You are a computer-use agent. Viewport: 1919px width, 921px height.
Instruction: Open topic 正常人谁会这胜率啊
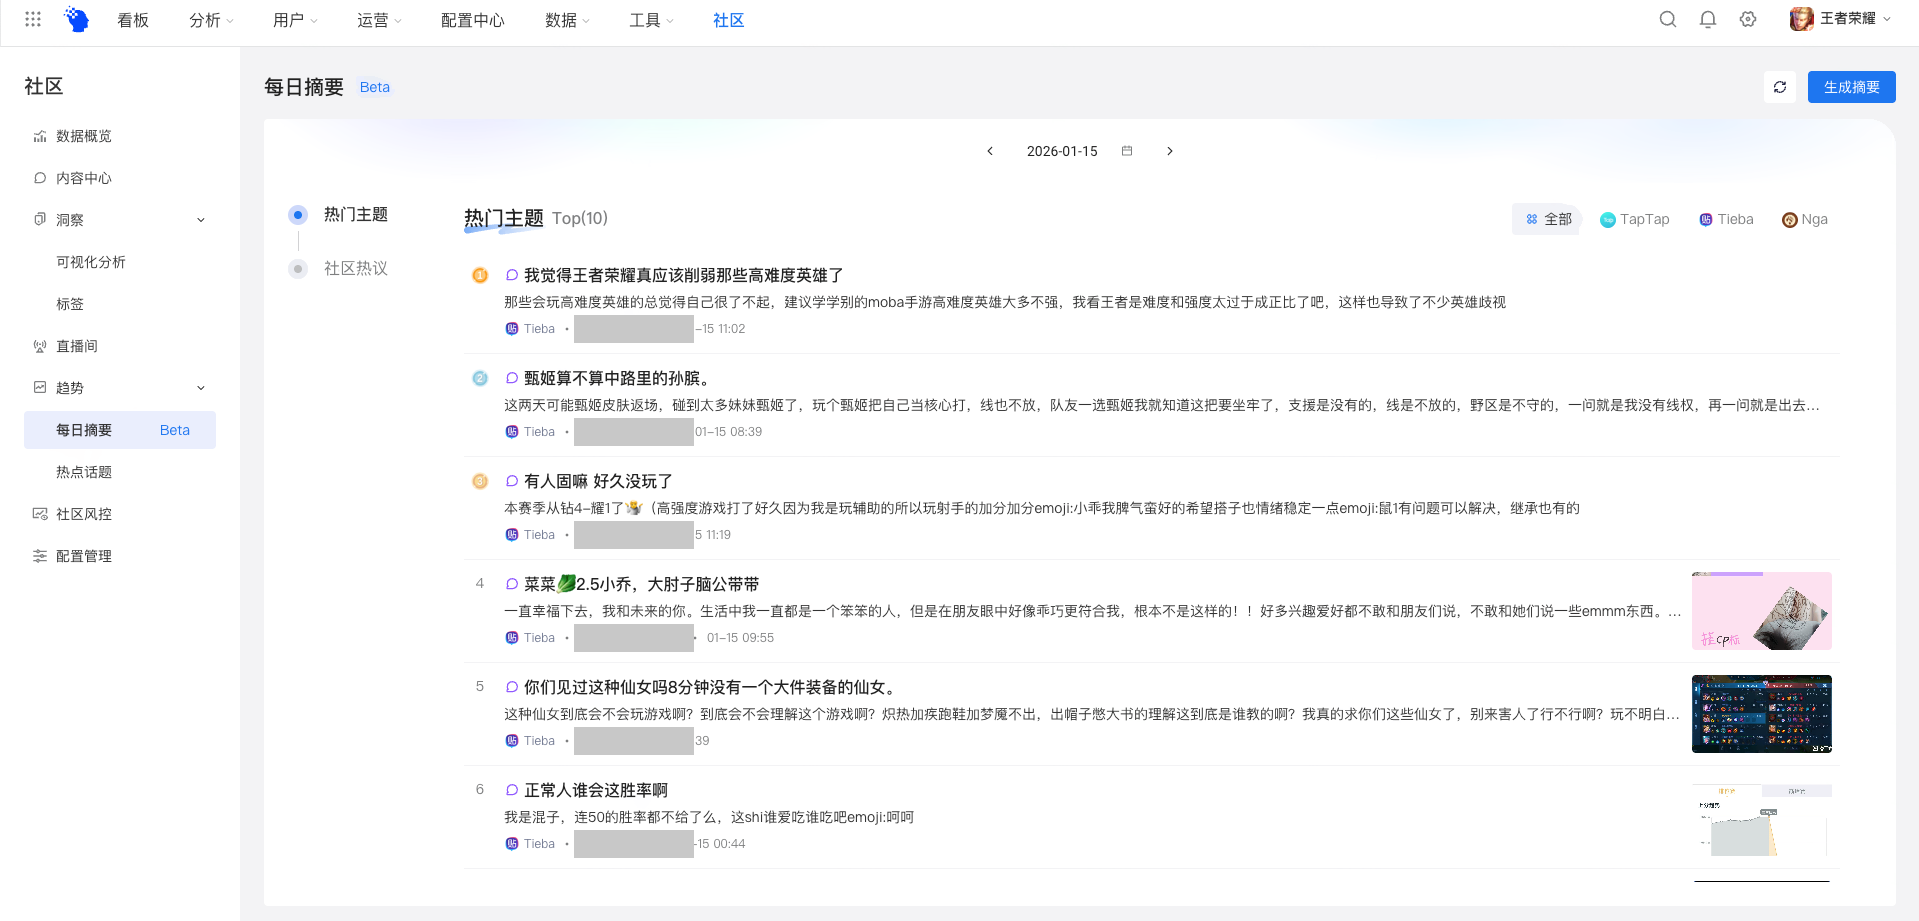click(x=596, y=790)
